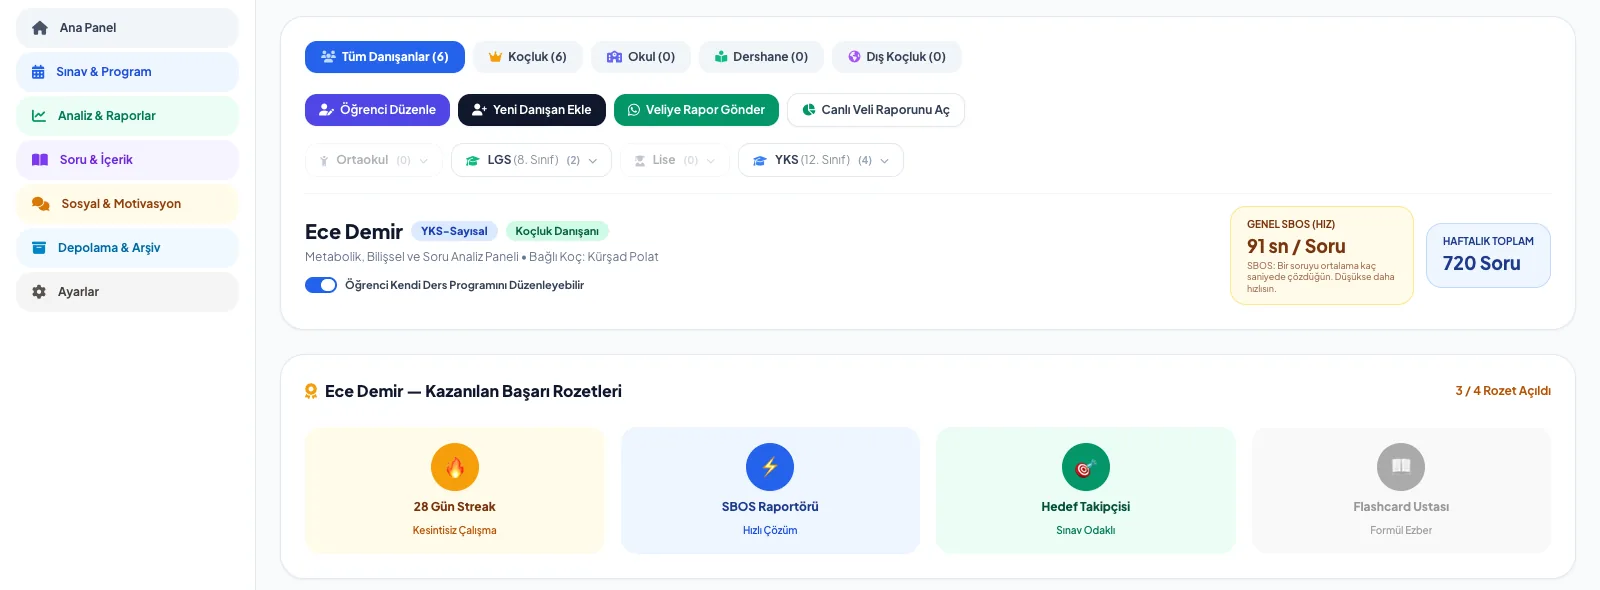Click the SBOS Raportörü lightning badge icon

coord(770,467)
